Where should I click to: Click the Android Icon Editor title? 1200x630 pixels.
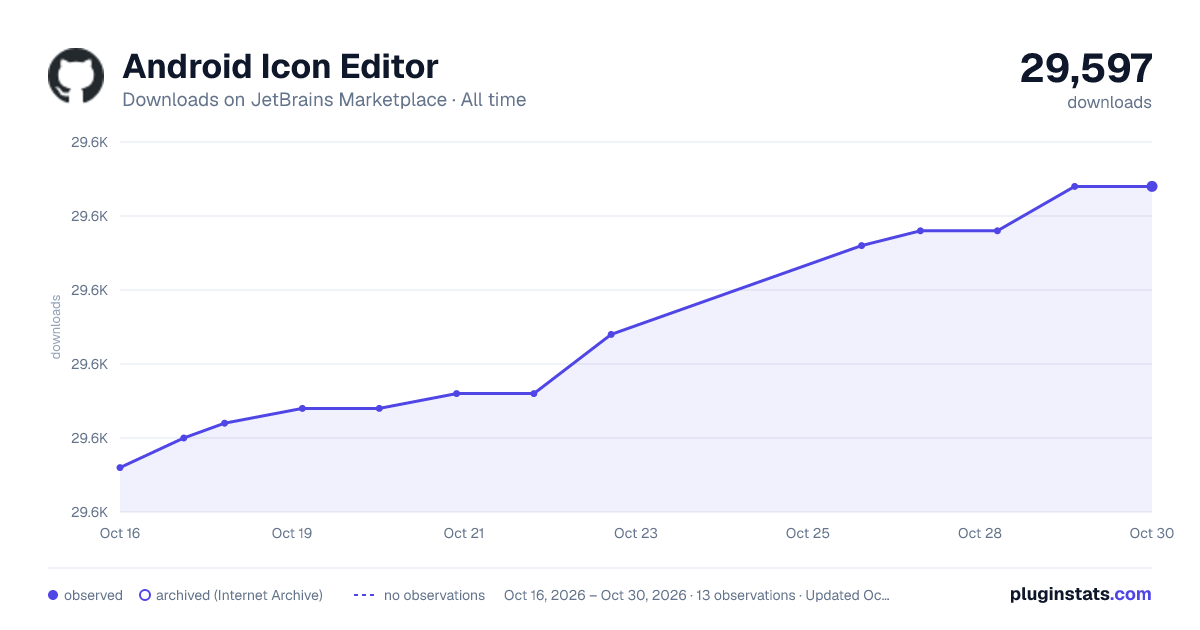(280, 67)
